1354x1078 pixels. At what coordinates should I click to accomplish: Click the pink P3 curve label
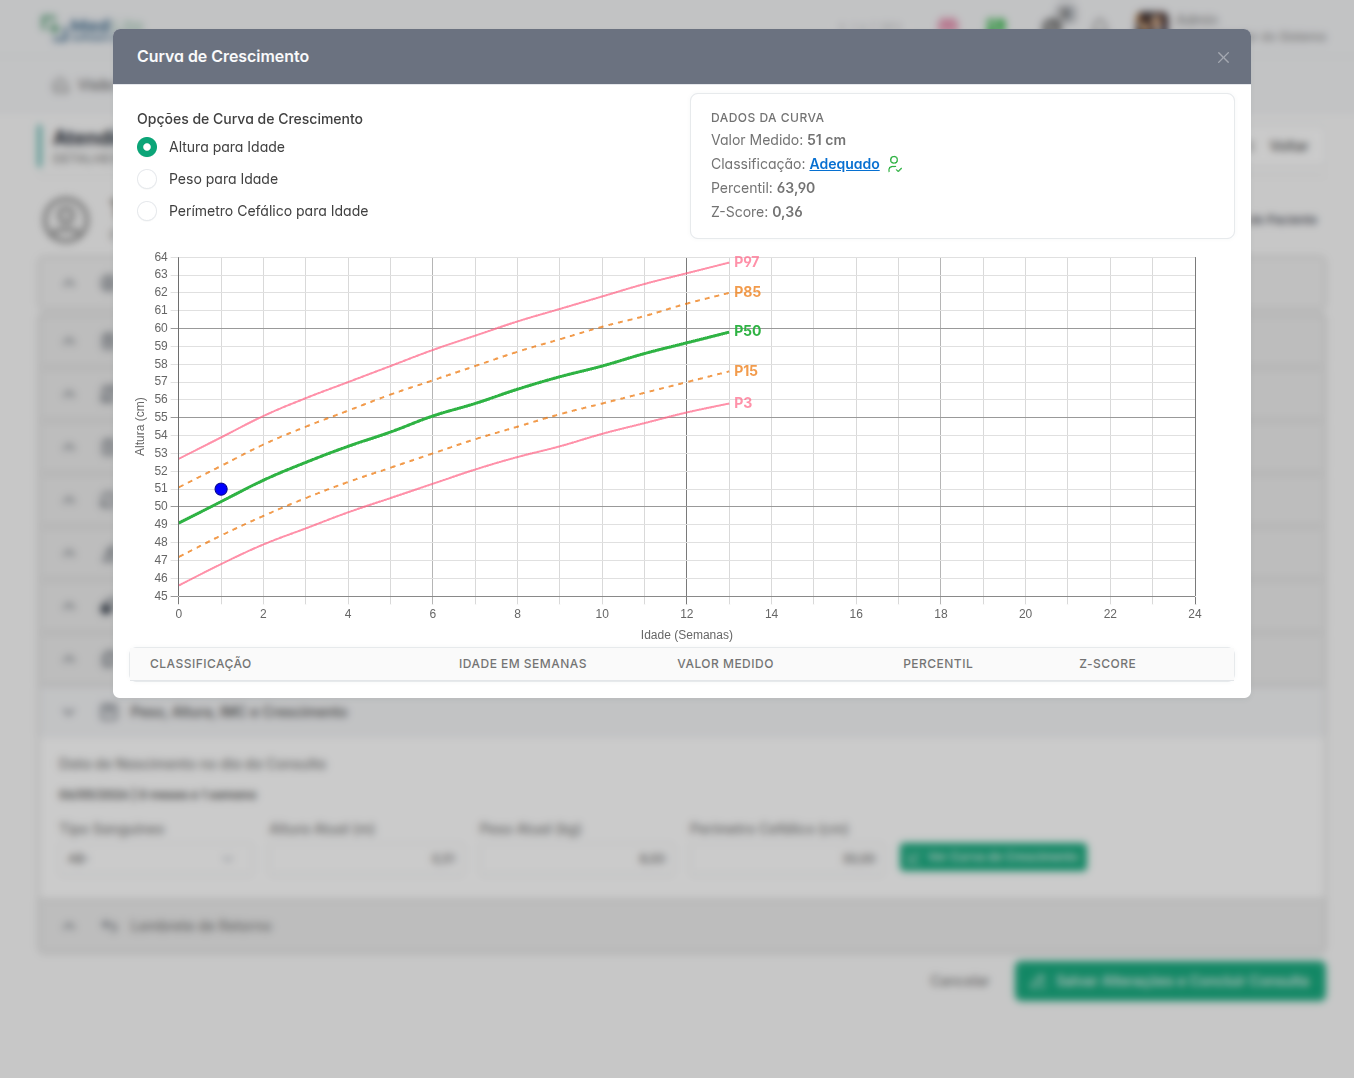[743, 403]
